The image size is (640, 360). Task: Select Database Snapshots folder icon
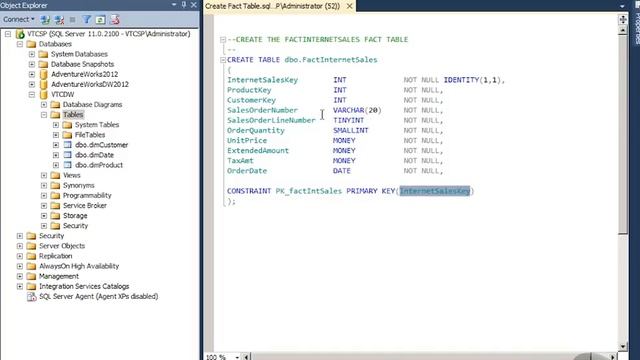(43, 64)
